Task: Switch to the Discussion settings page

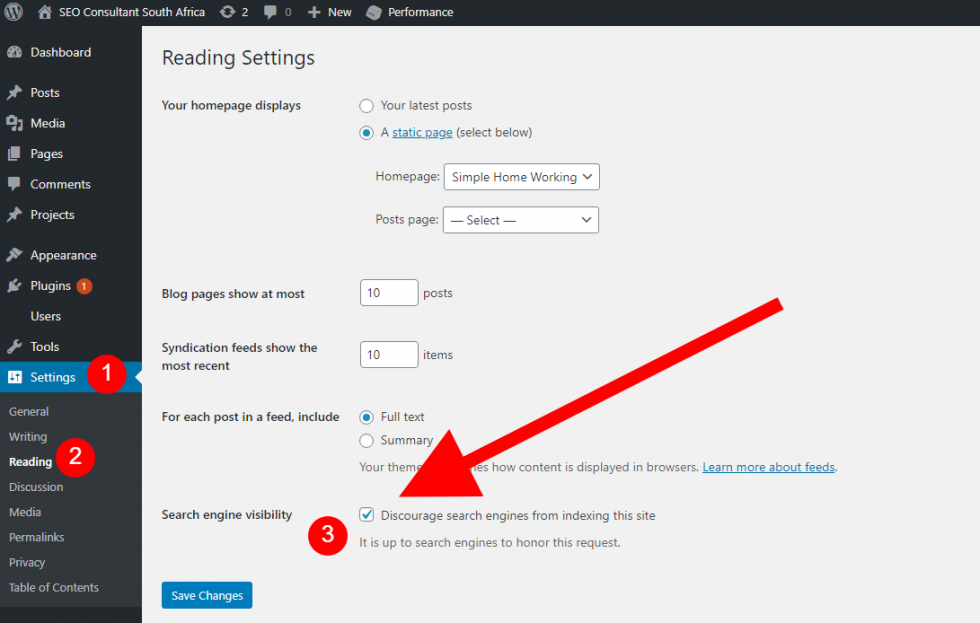Action: click(x=36, y=487)
